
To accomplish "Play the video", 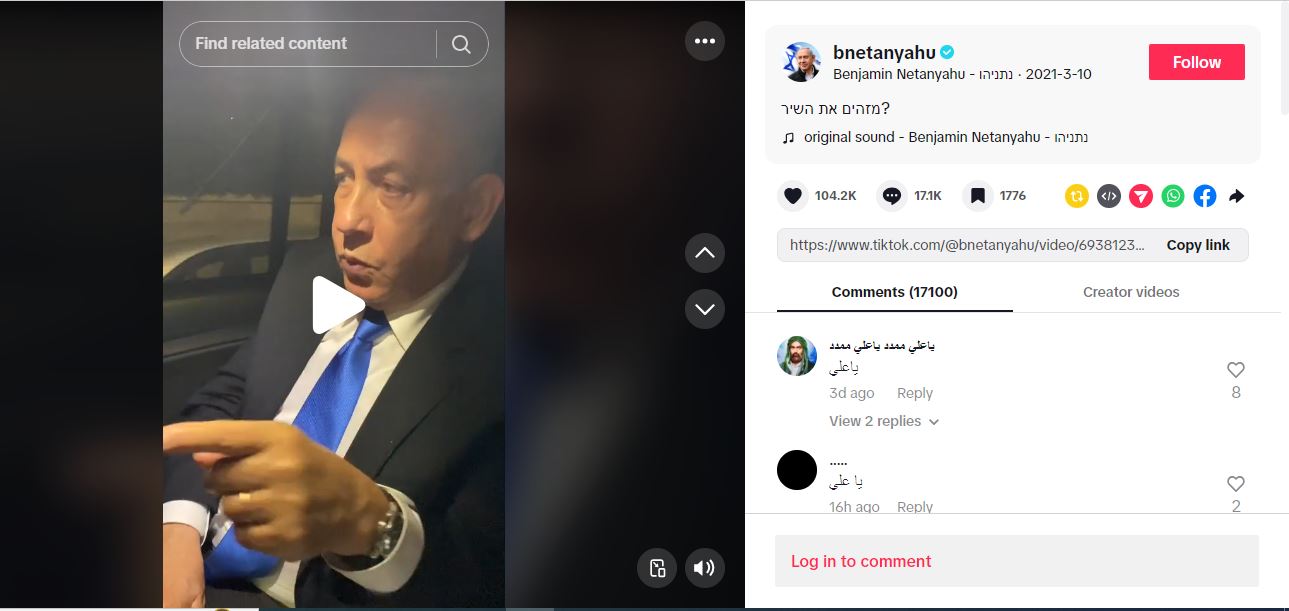I will click(336, 306).
